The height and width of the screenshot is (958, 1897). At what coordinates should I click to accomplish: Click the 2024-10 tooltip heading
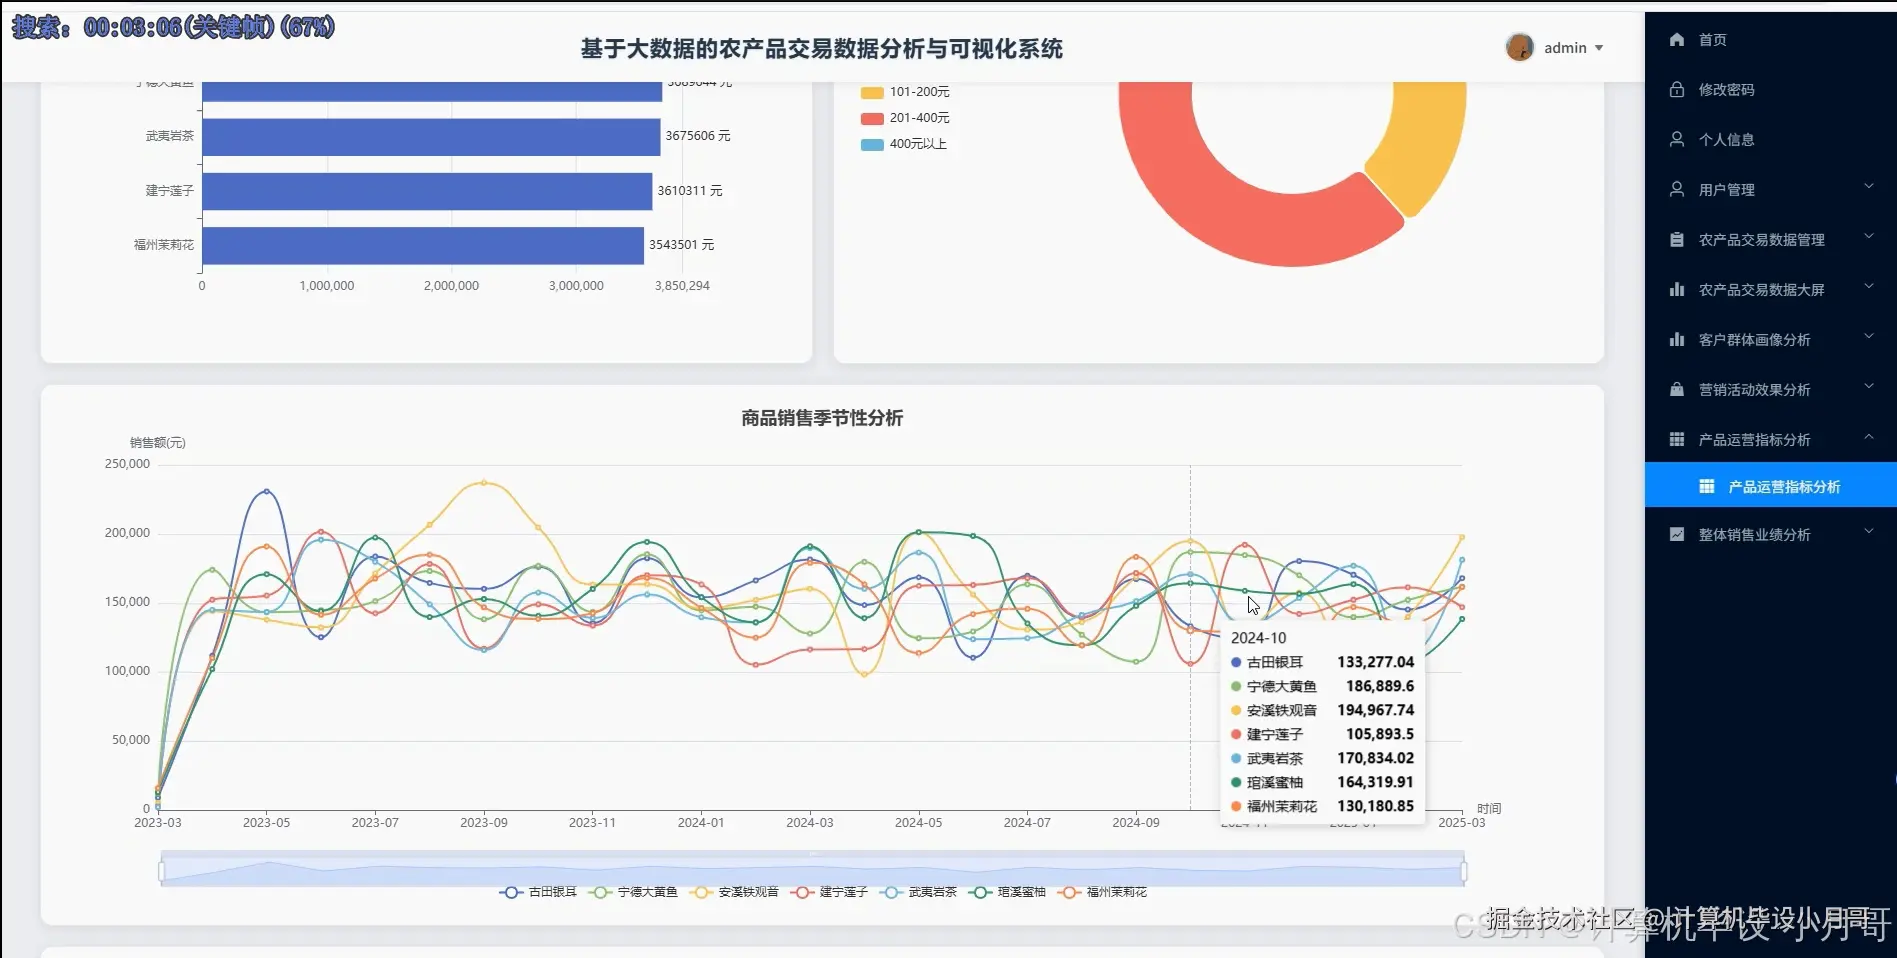[x=1258, y=638]
